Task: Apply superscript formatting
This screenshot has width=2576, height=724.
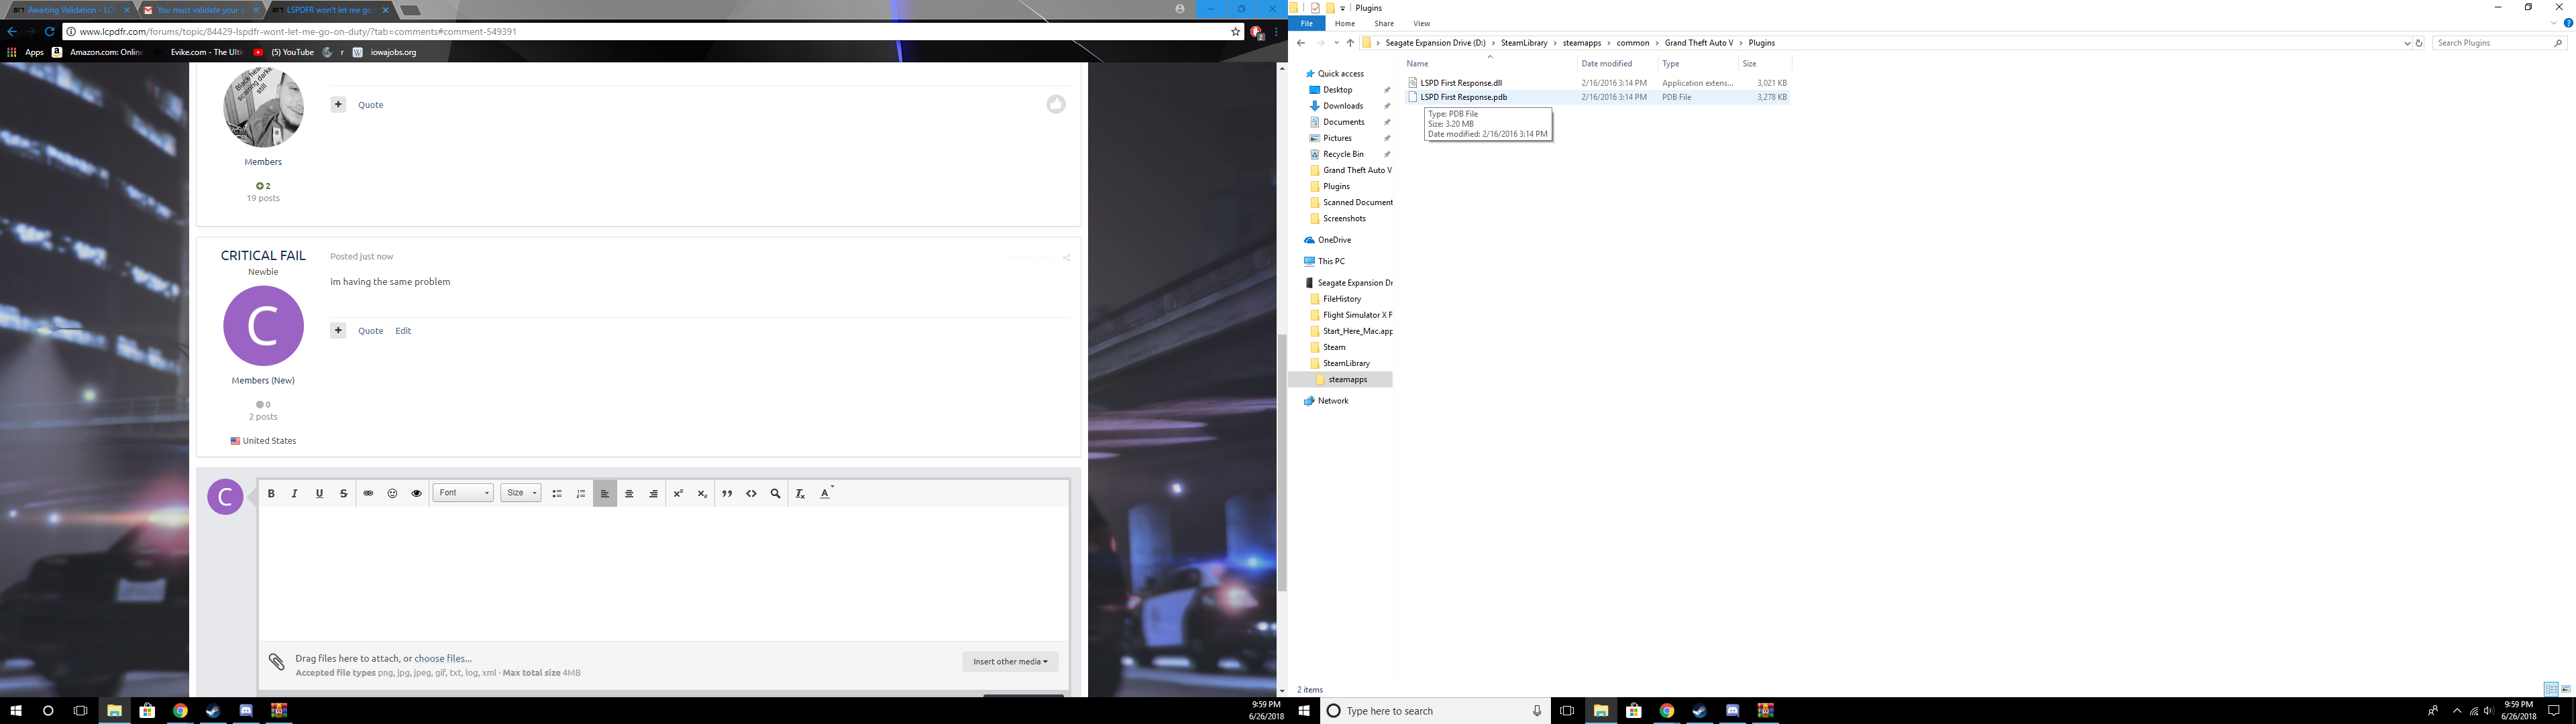Action: pos(678,493)
